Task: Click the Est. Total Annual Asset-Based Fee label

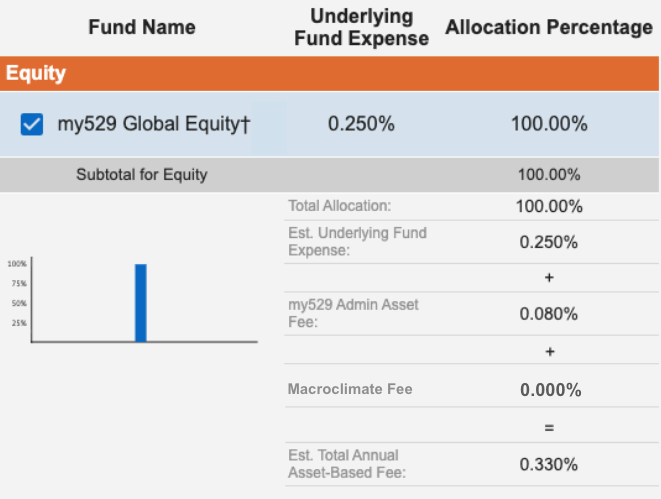Action: [x=347, y=464]
